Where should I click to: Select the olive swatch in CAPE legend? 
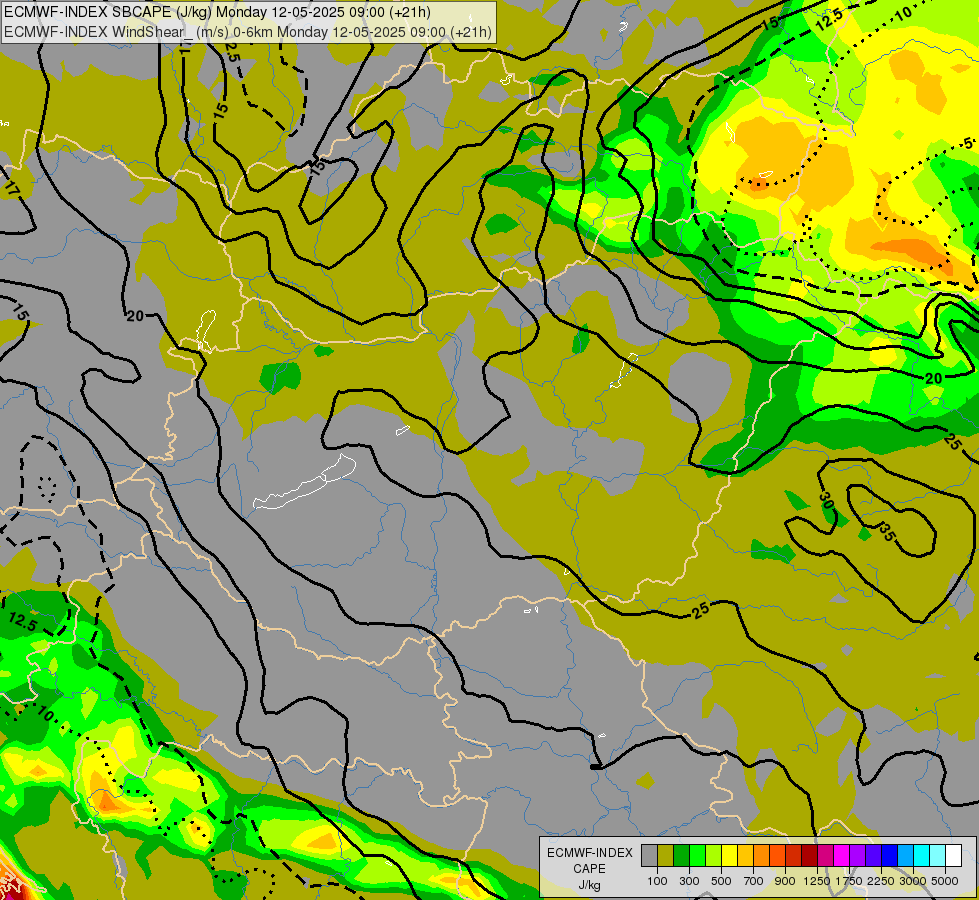click(x=666, y=856)
